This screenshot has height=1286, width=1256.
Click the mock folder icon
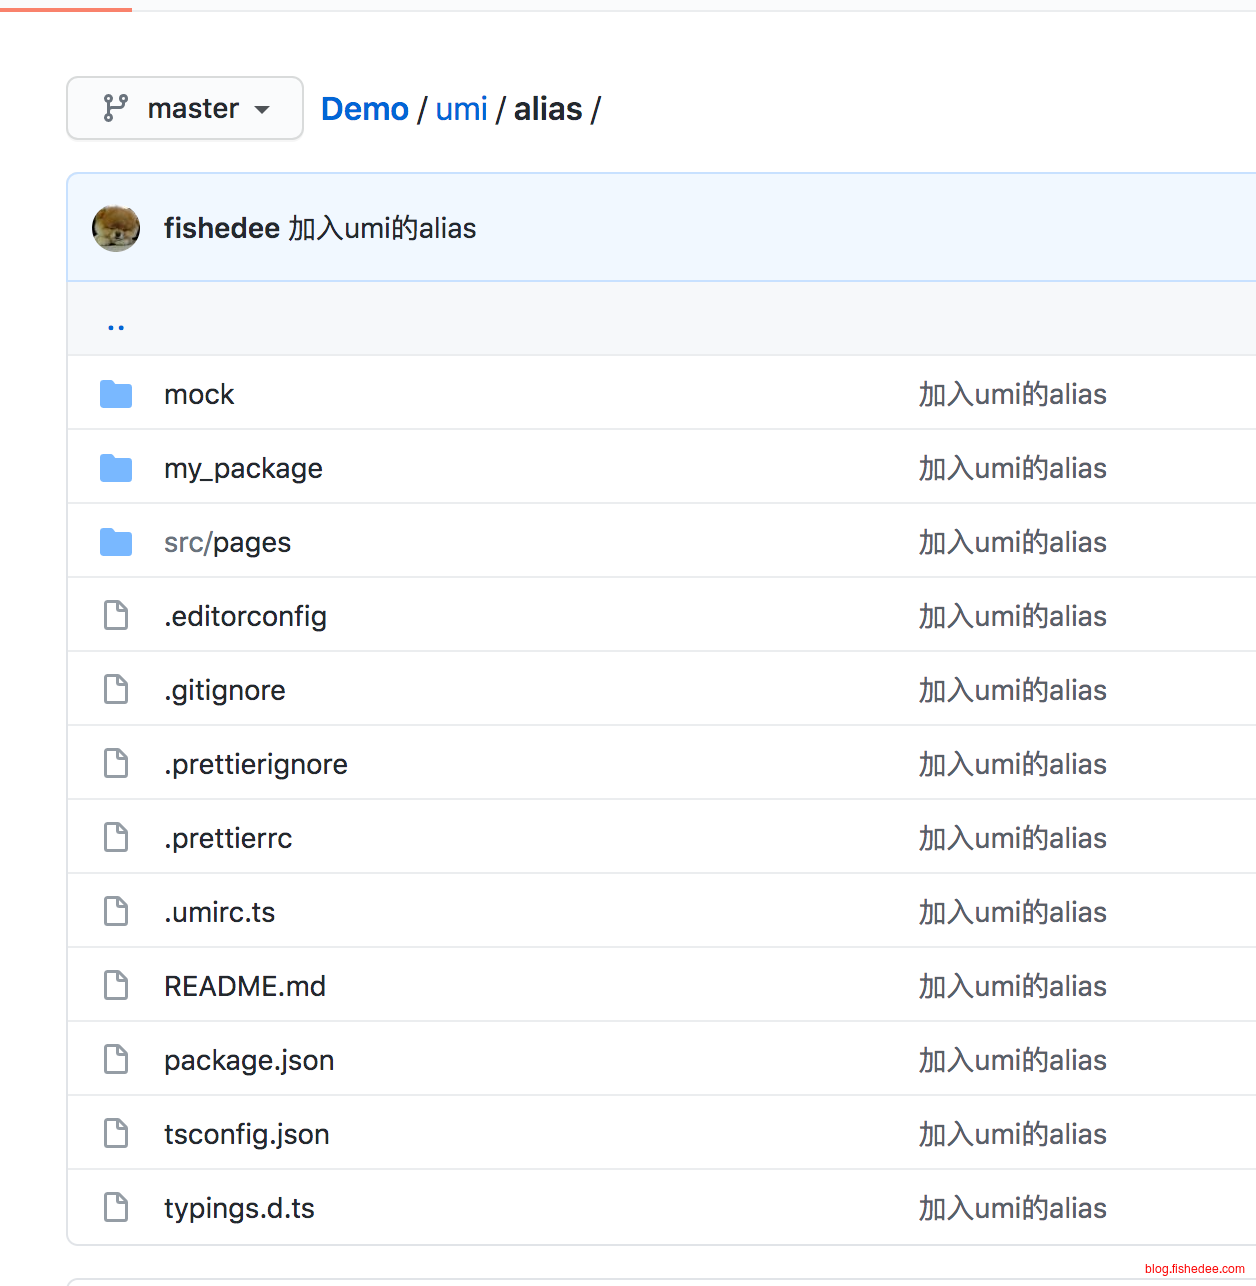(116, 394)
